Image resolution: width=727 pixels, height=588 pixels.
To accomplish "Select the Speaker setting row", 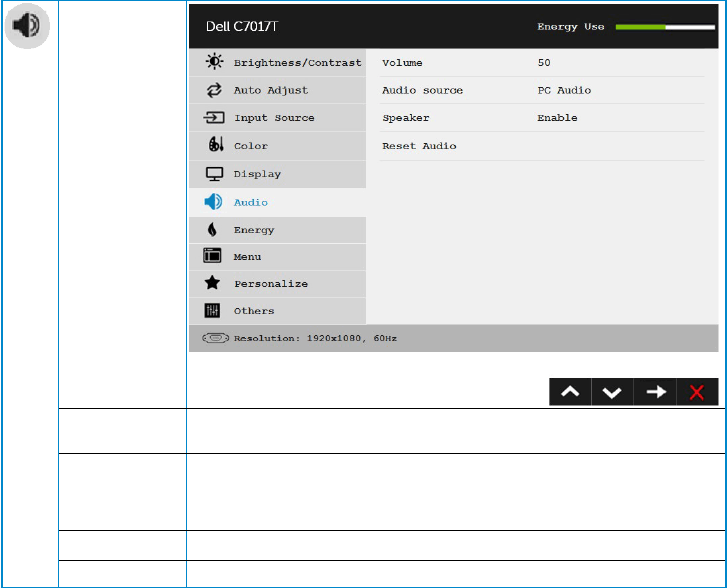I will pyautogui.click(x=542, y=118).
